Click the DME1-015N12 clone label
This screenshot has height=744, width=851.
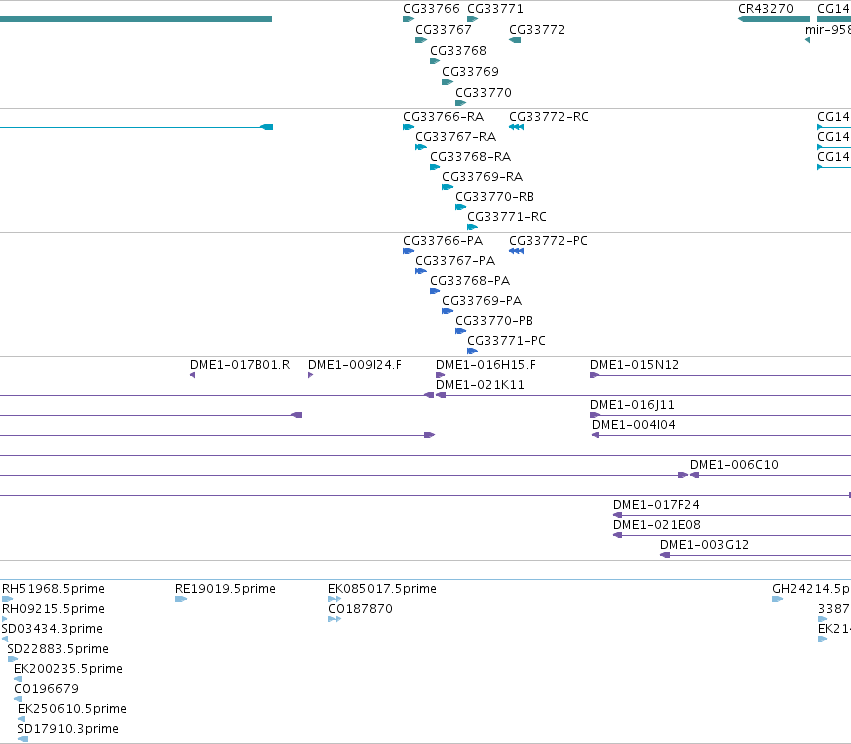tap(634, 365)
